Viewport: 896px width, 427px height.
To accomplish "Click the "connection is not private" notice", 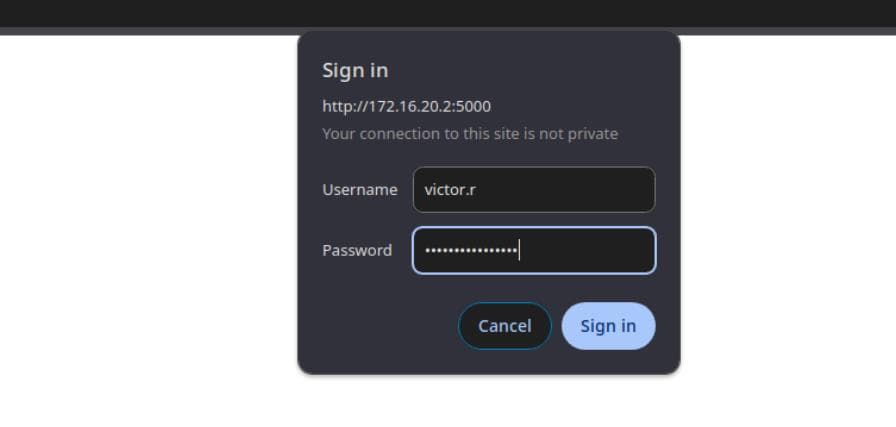I will (470, 134).
